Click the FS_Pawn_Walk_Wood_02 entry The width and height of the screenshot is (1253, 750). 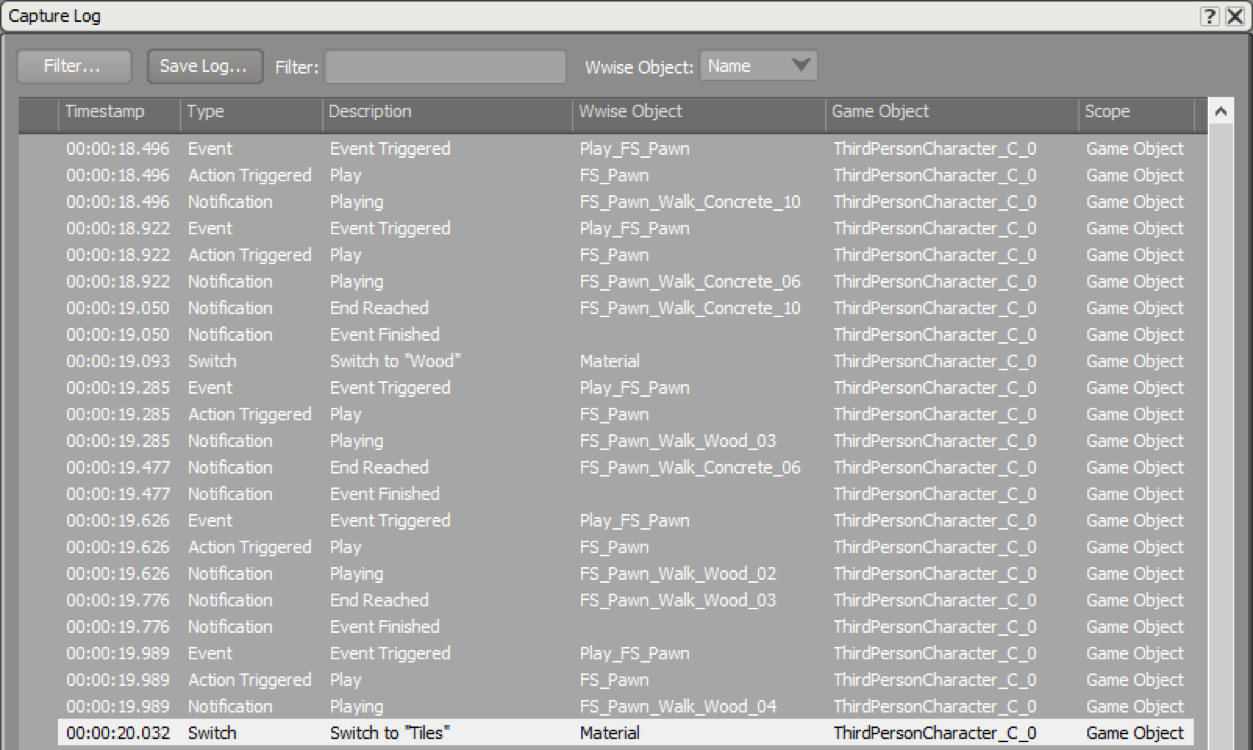click(678, 574)
